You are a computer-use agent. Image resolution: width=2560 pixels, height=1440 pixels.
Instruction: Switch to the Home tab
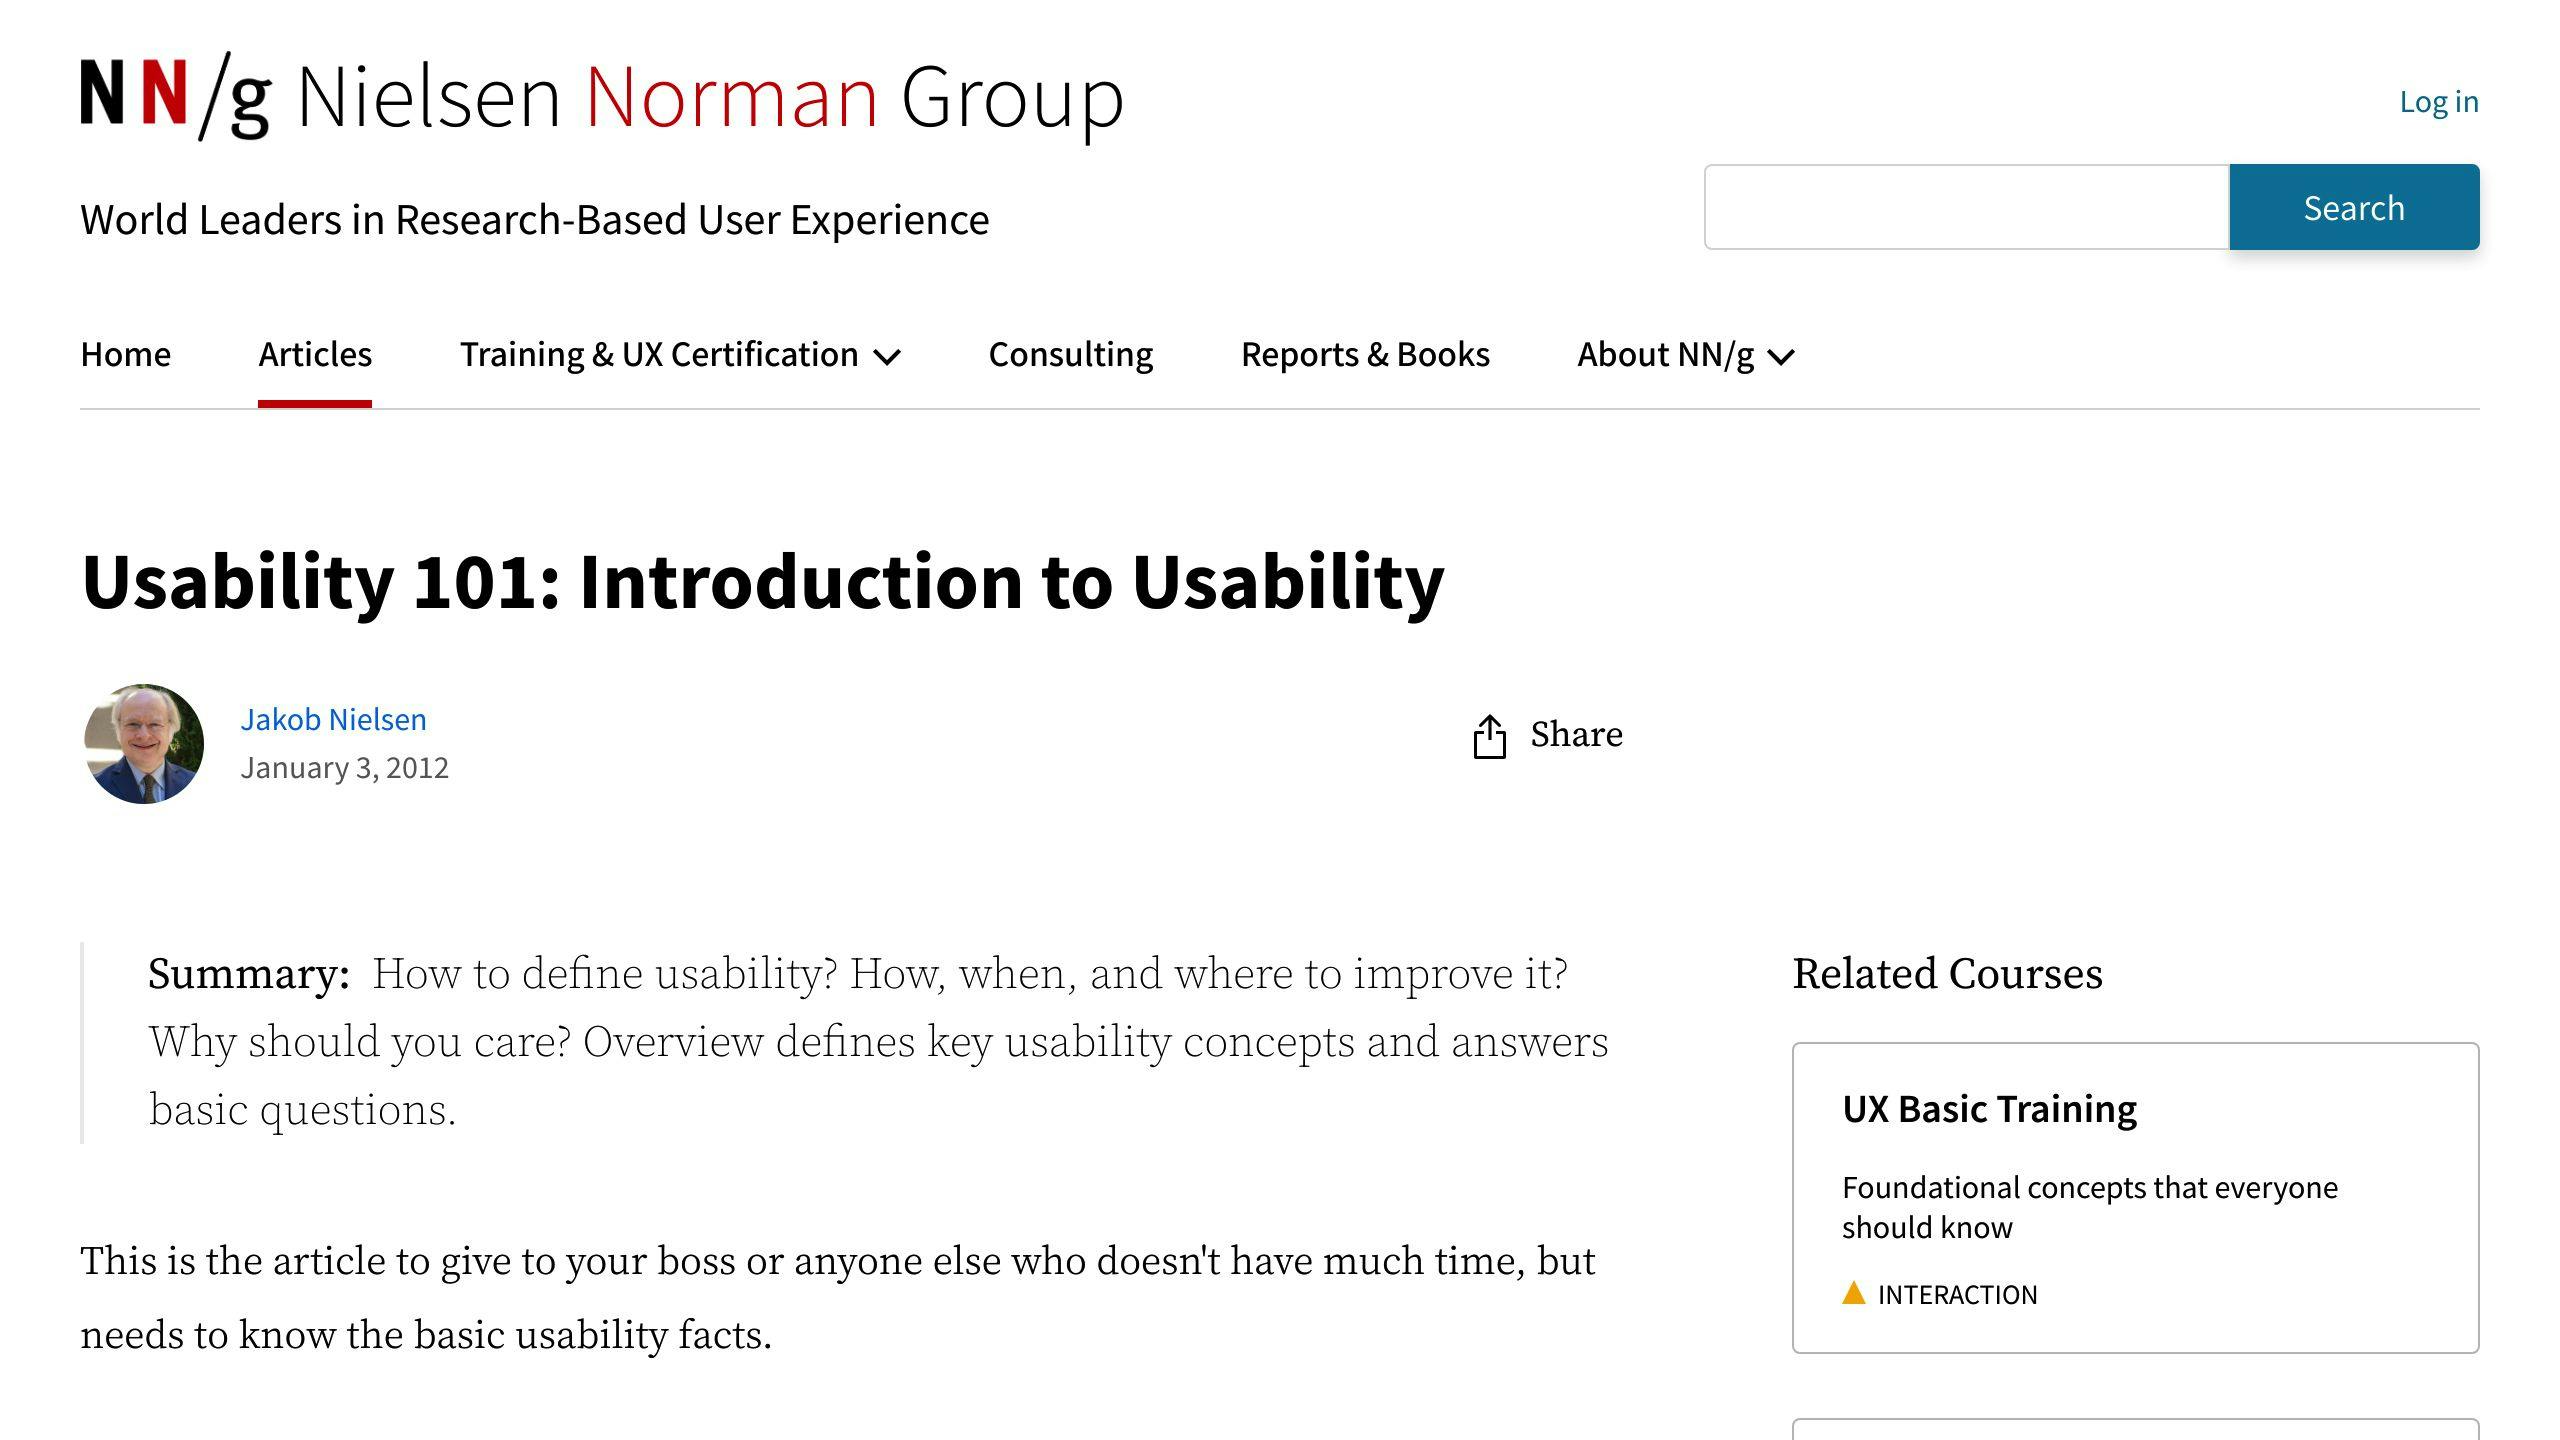(x=125, y=354)
